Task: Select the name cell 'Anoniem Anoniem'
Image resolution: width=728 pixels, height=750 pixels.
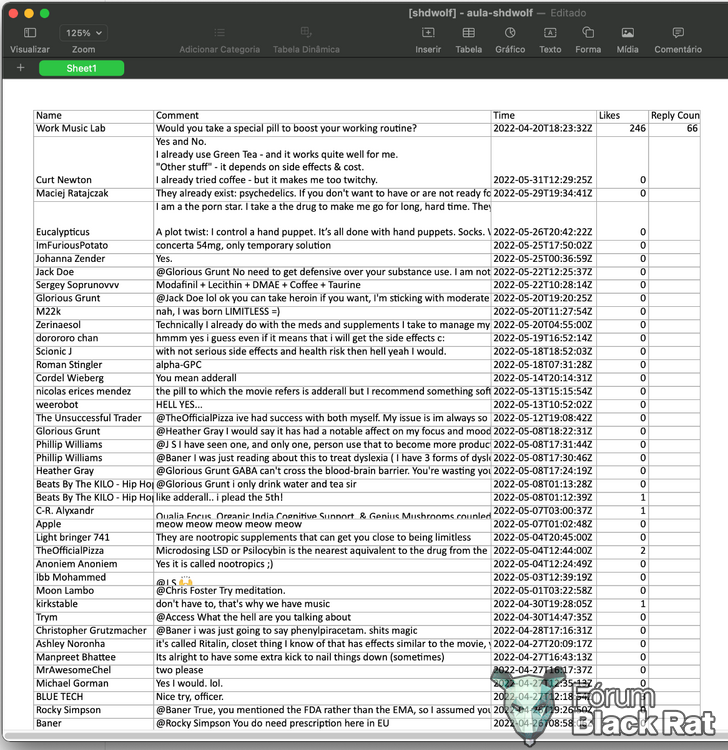Action: point(93,565)
